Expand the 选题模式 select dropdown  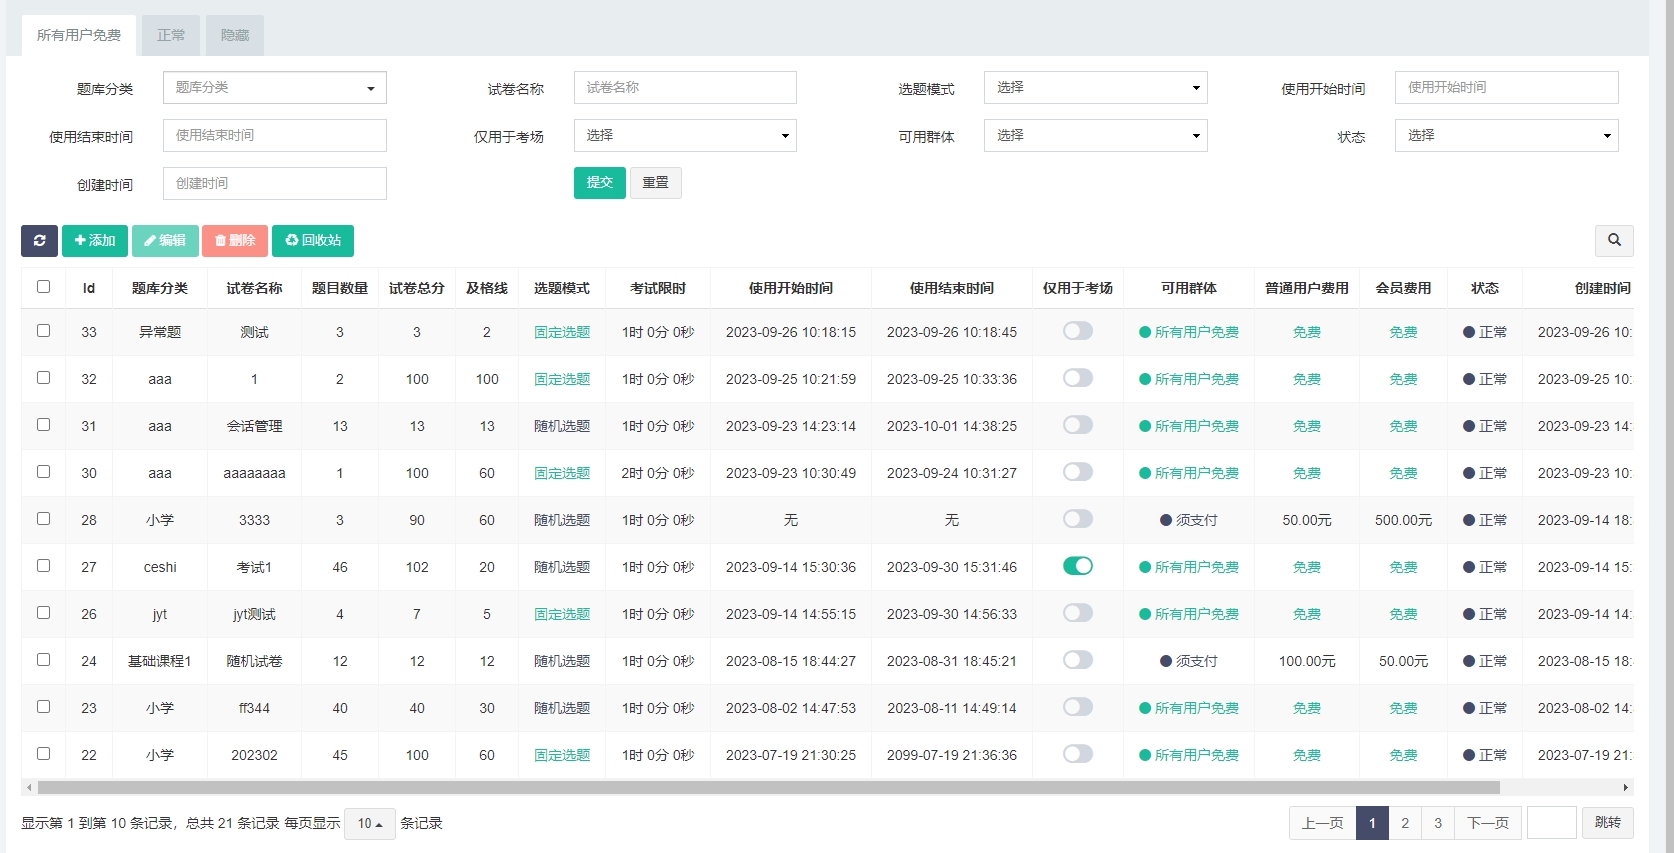[x=1095, y=88]
